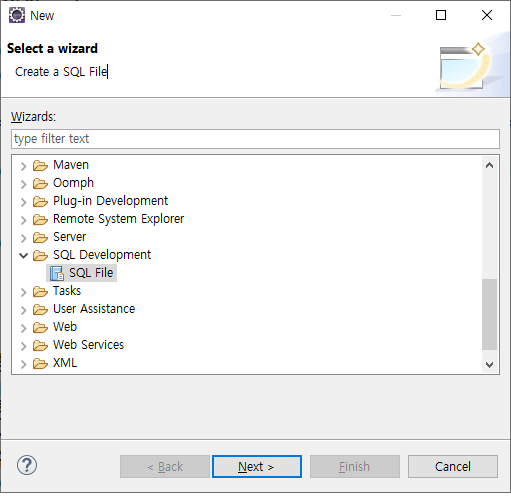Click the Eclipse icon in title bar

click(x=17, y=15)
